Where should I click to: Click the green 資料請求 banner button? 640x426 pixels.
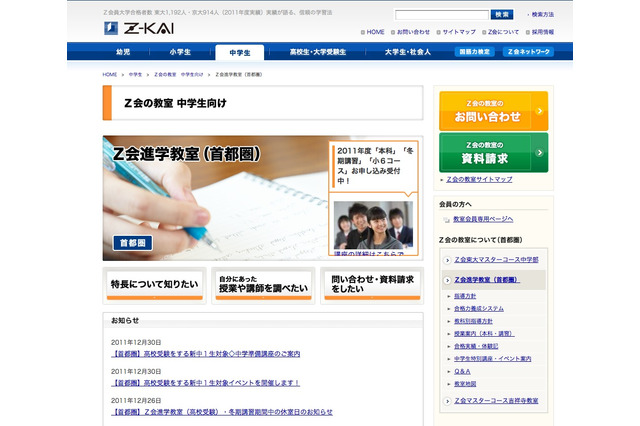point(493,153)
